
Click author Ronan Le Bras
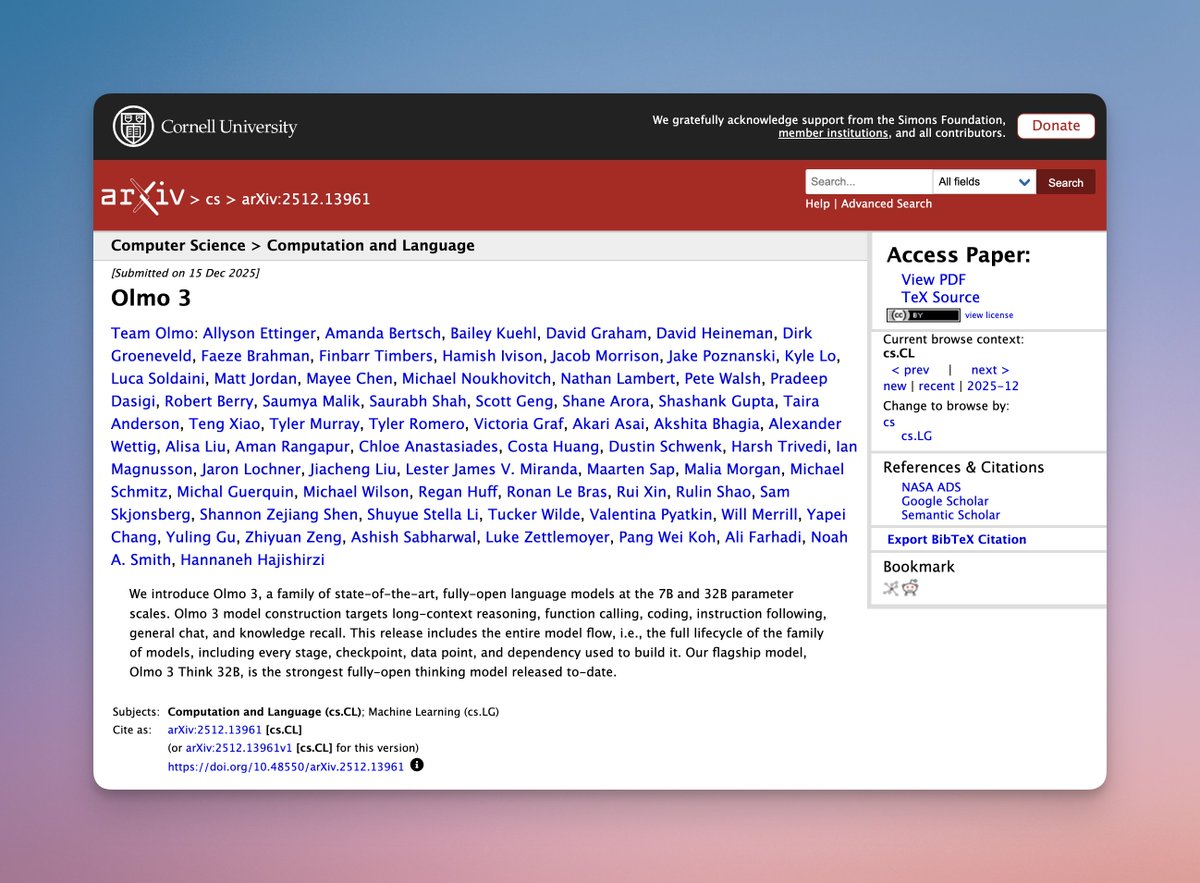click(x=556, y=492)
